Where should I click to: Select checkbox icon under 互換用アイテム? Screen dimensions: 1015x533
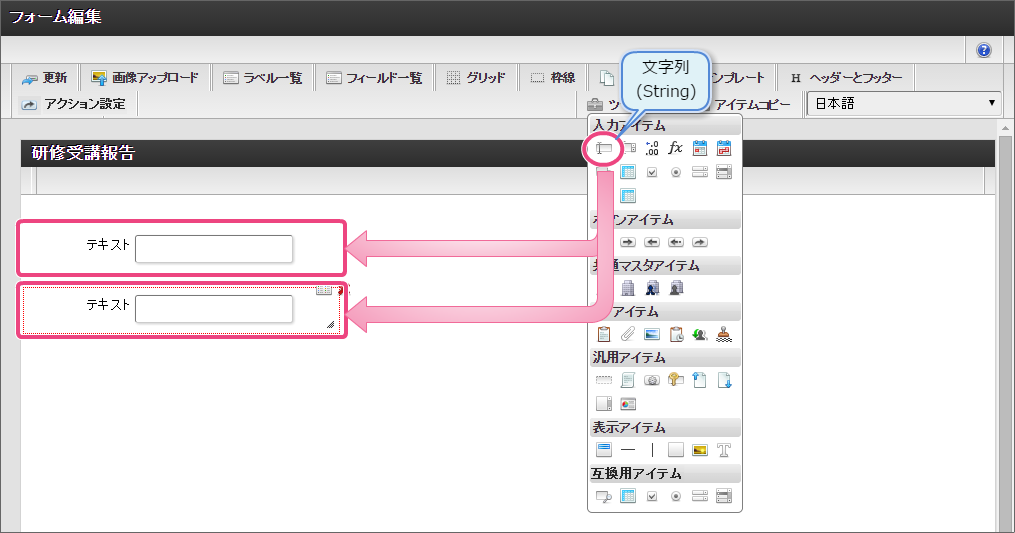tap(652, 496)
